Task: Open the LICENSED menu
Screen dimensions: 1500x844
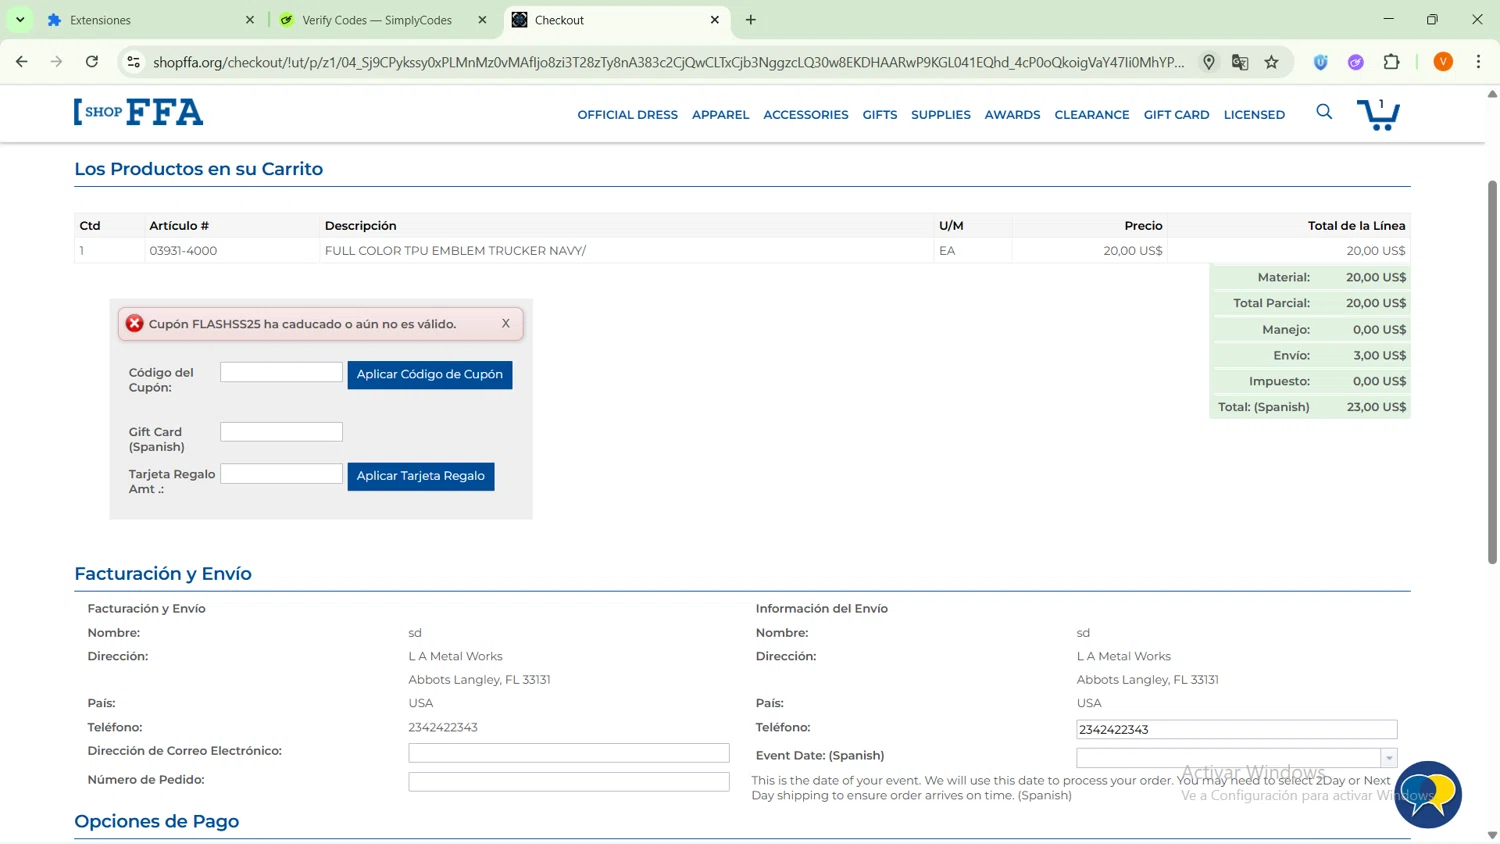Action: click(1254, 115)
